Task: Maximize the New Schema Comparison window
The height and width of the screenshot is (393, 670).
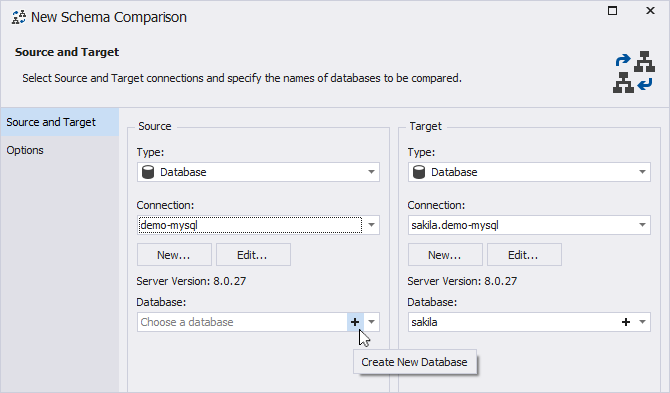Action: click(612, 11)
